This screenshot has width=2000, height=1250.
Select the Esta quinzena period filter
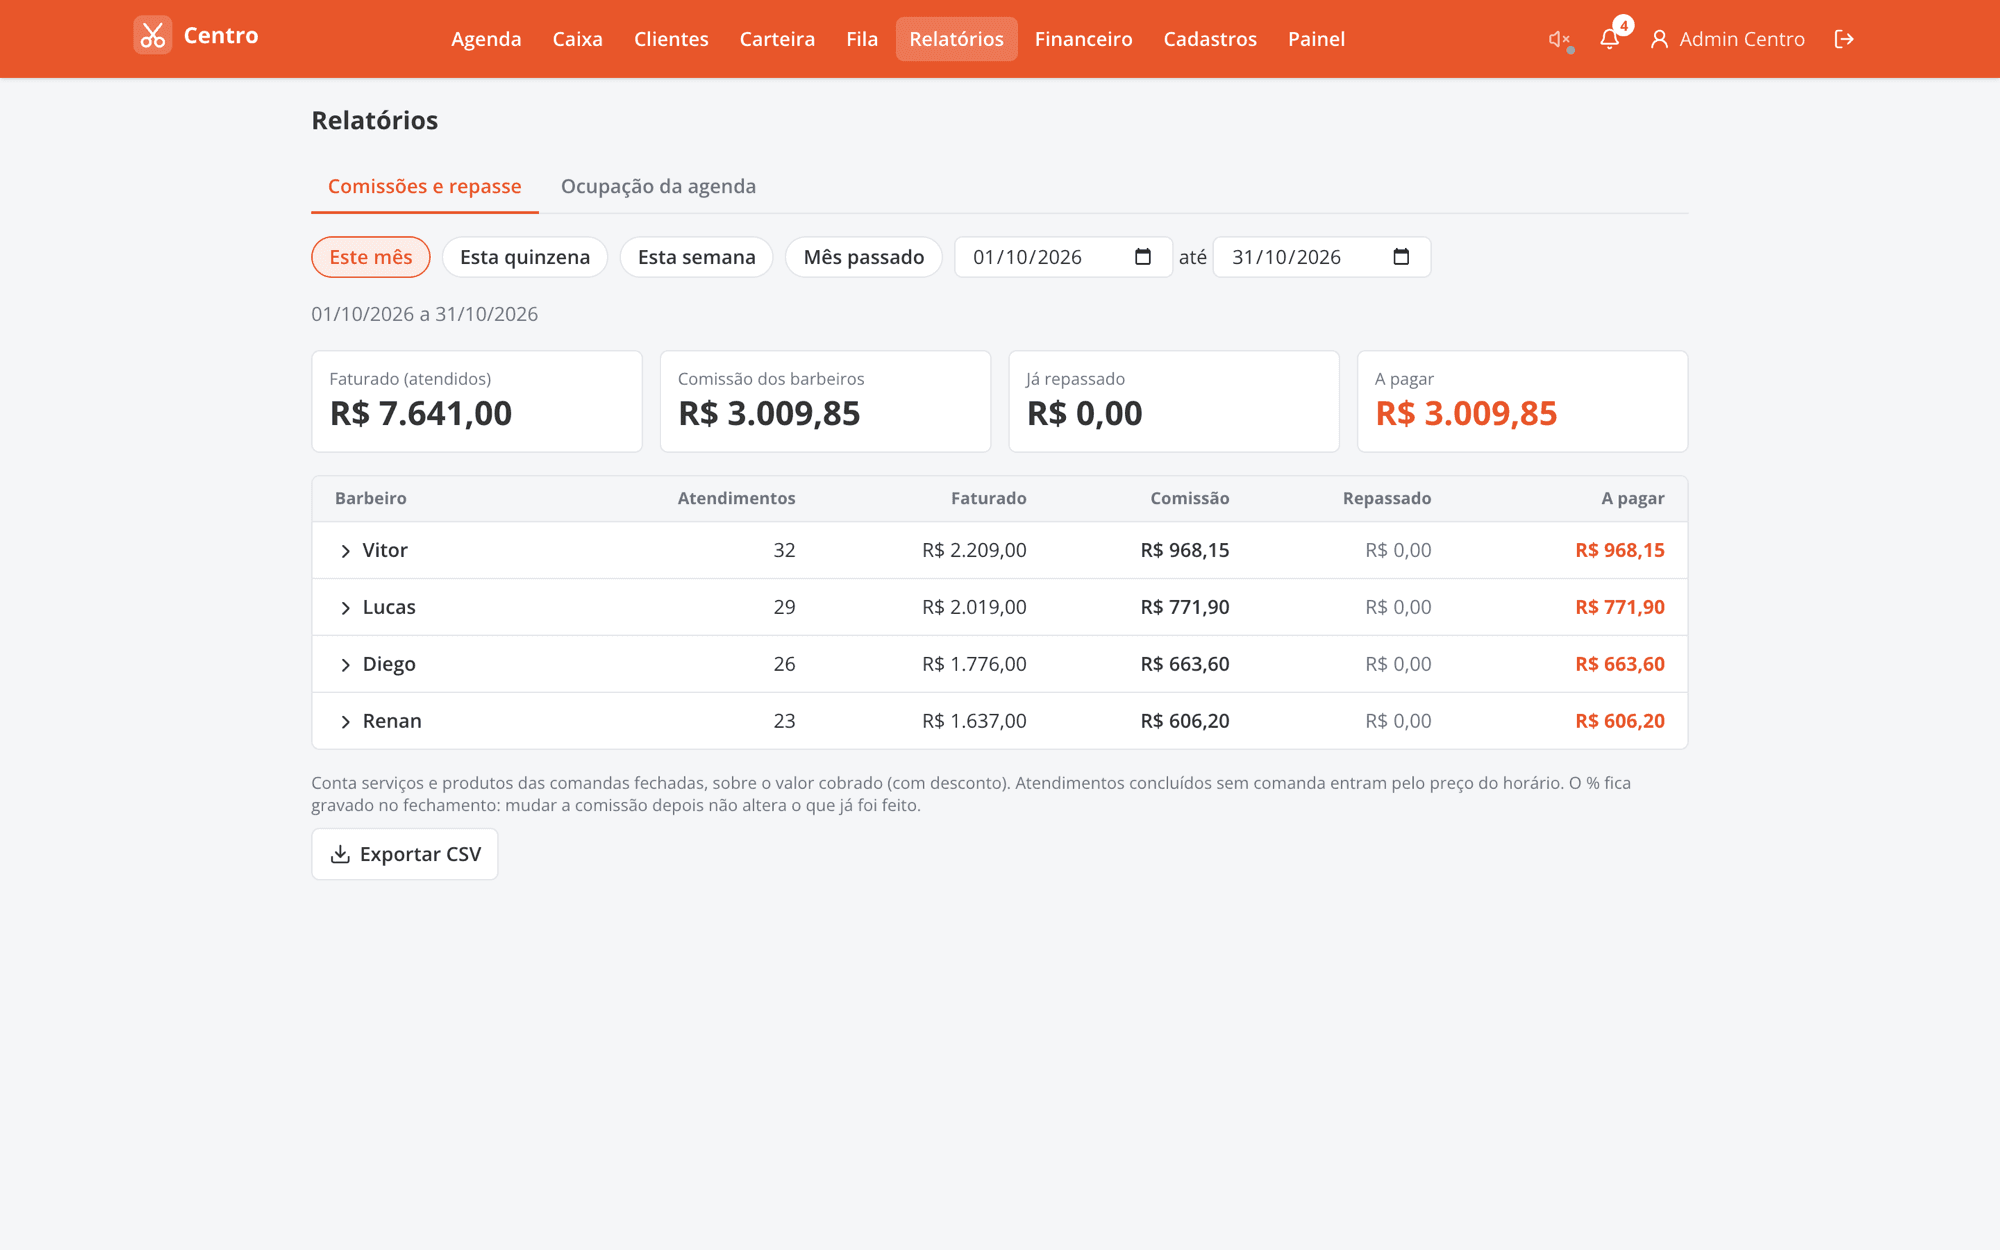point(525,257)
